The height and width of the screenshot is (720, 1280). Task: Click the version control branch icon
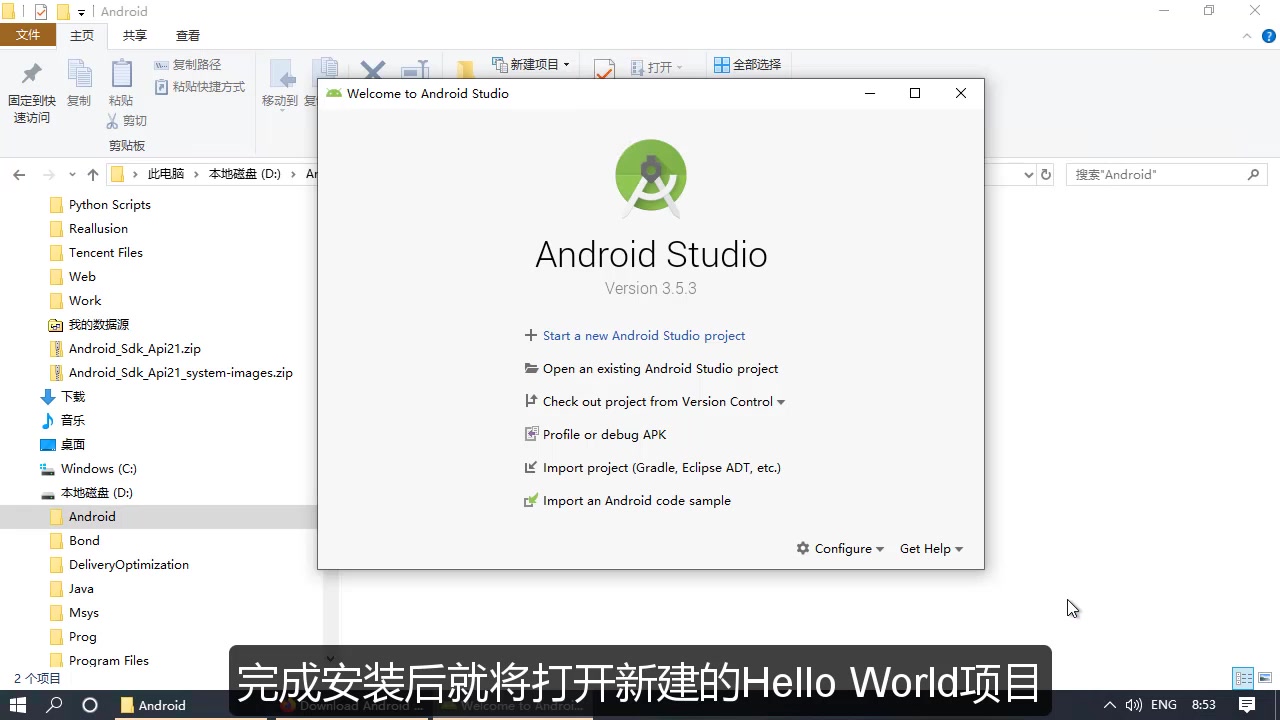(531, 402)
